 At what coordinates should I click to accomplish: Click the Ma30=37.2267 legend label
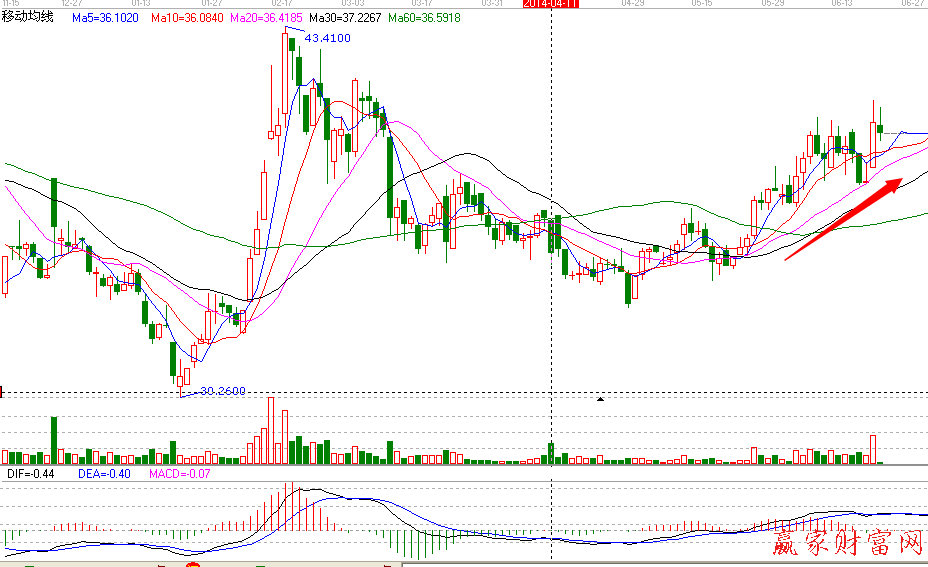click(345, 18)
